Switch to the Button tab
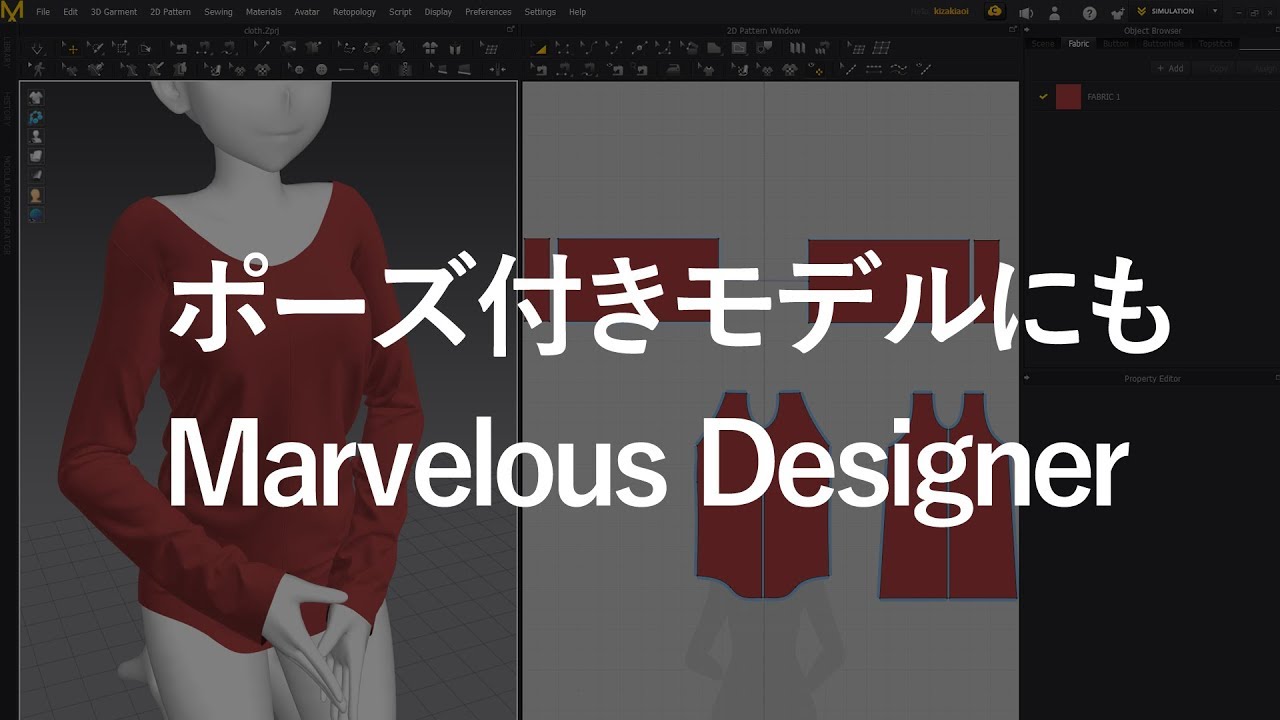The height and width of the screenshot is (720, 1280). click(1115, 44)
